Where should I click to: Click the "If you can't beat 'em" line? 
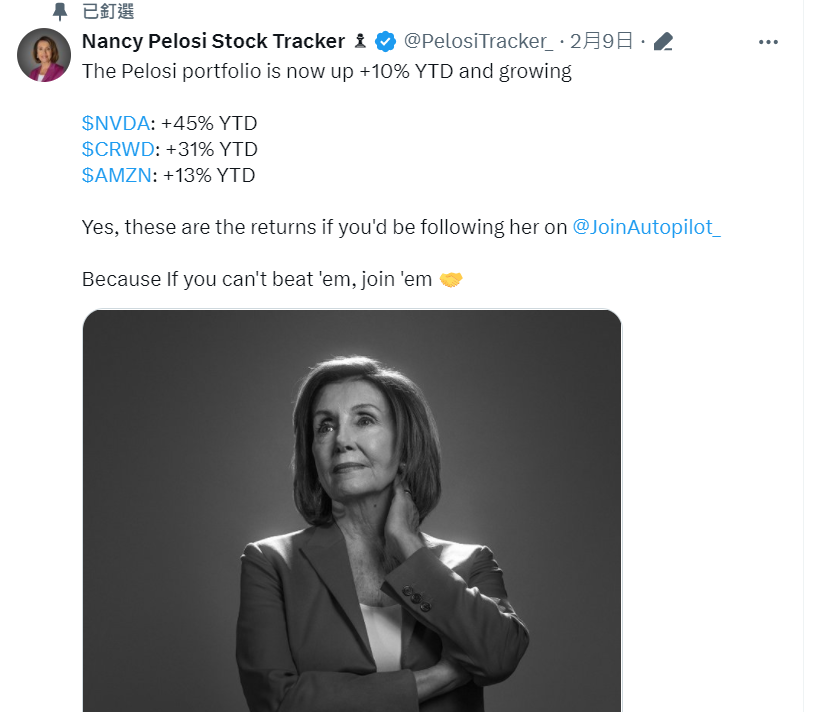point(272,279)
